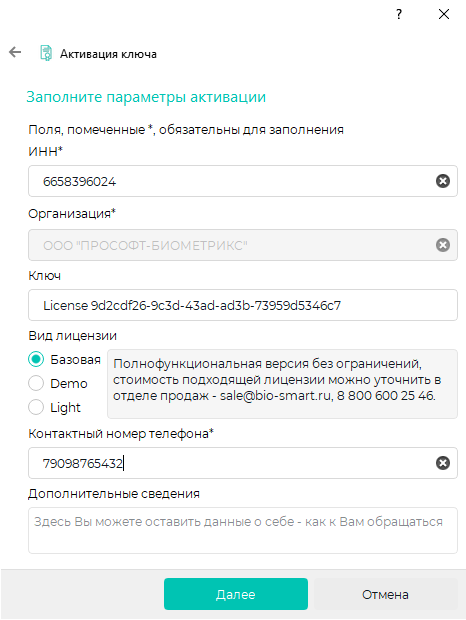The height and width of the screenshot is (620, 466).
Task: Click into the Ключ license key field
Action: (x=243, y=305)
